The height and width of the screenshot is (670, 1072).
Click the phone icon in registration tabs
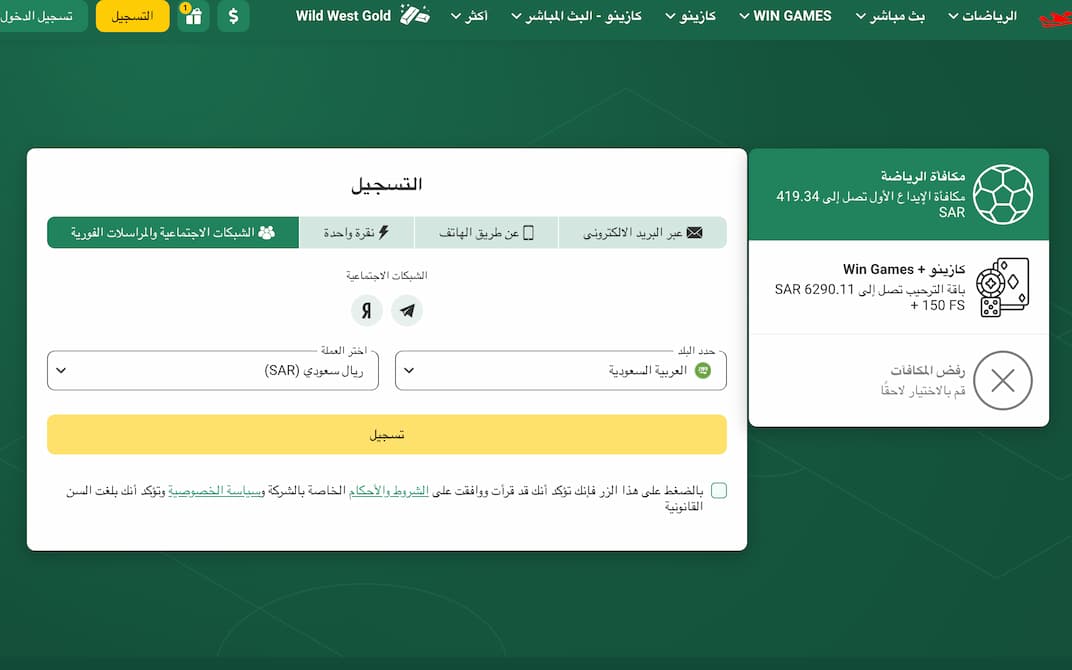click(528, 232)
